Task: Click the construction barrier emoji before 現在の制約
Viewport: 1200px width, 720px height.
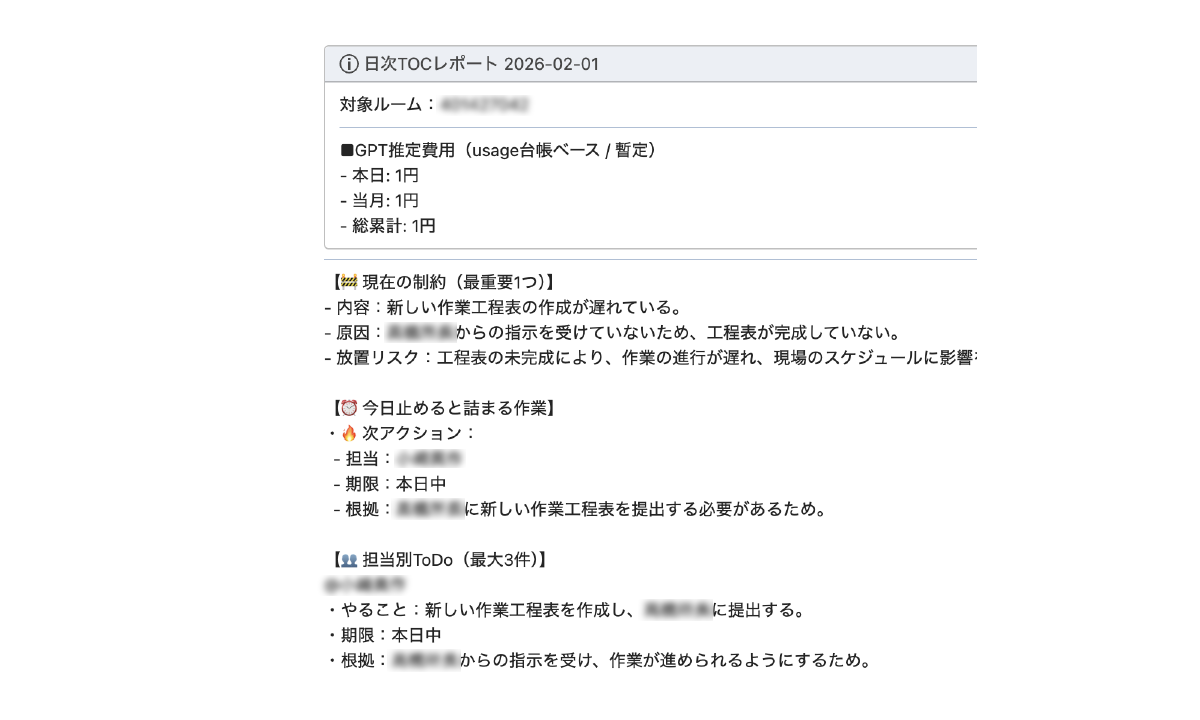Action: pos(349,282)
